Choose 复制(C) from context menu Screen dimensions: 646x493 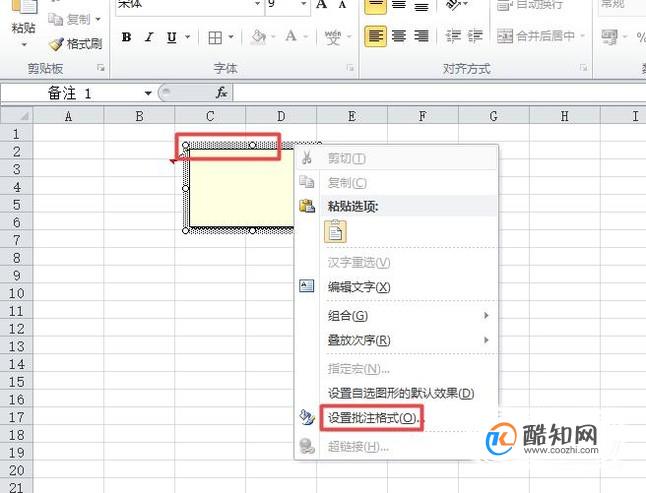click(396, 182)
